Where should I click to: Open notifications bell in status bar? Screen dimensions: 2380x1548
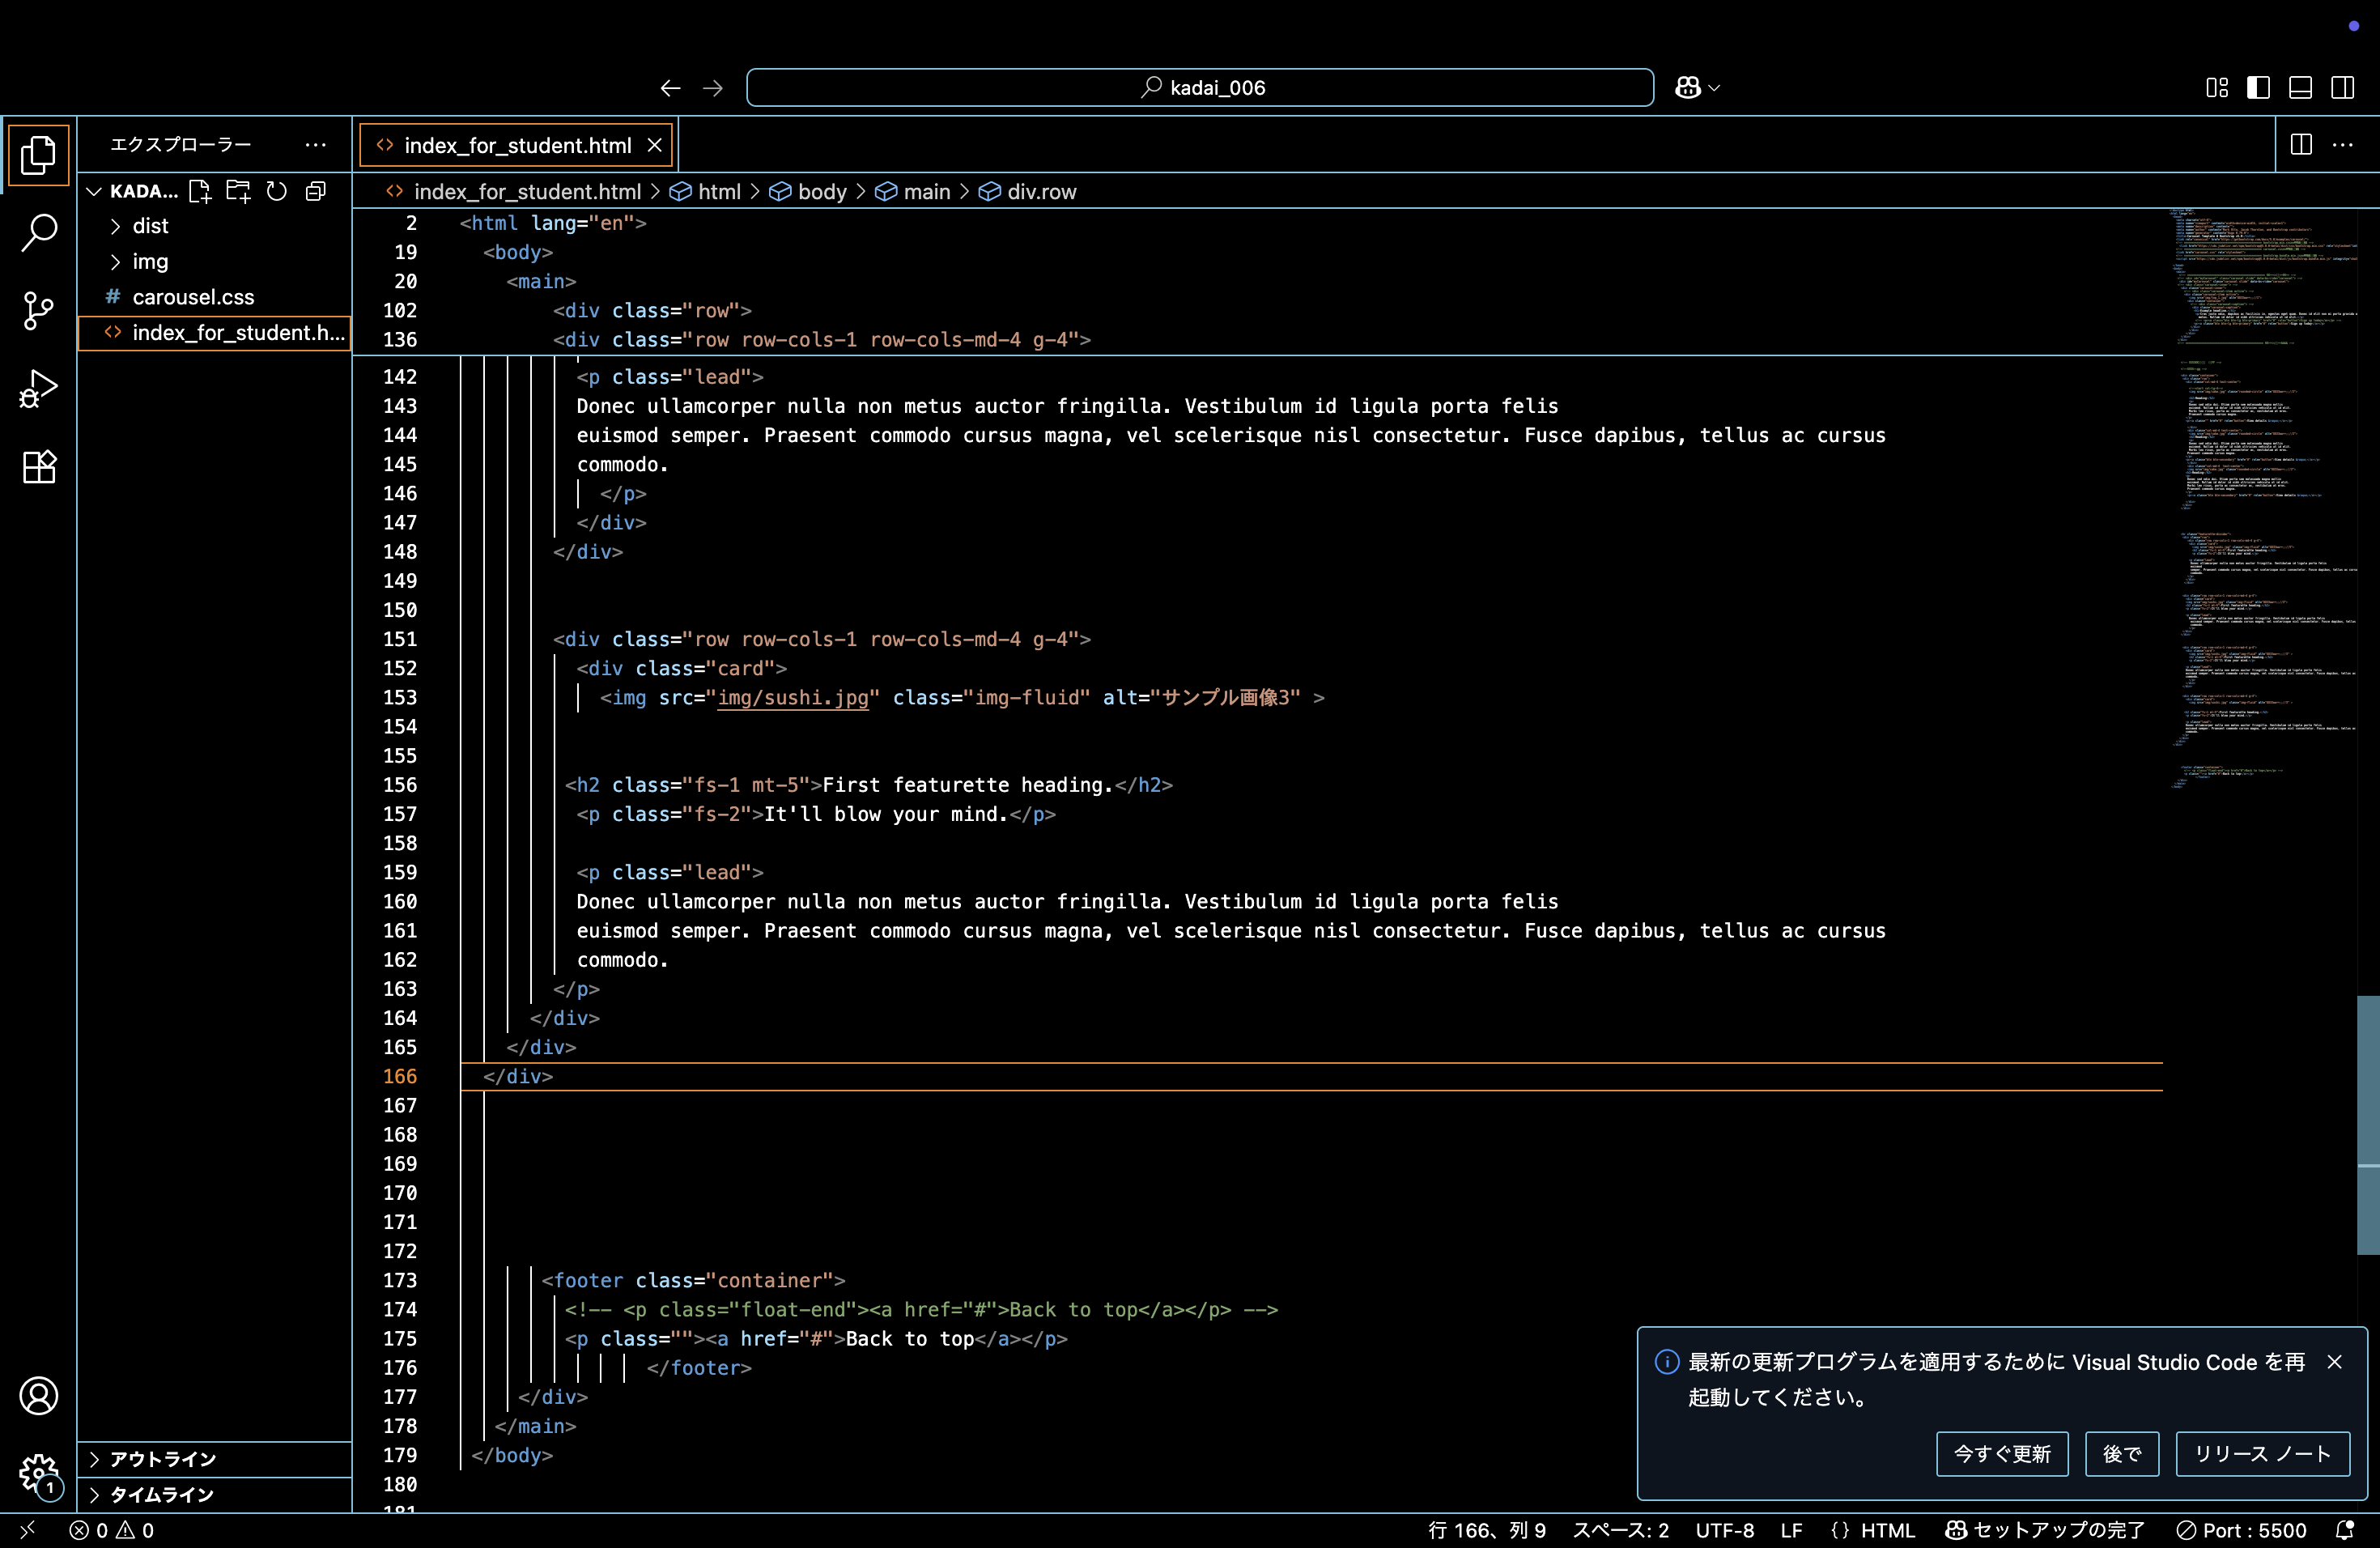2345,1530
